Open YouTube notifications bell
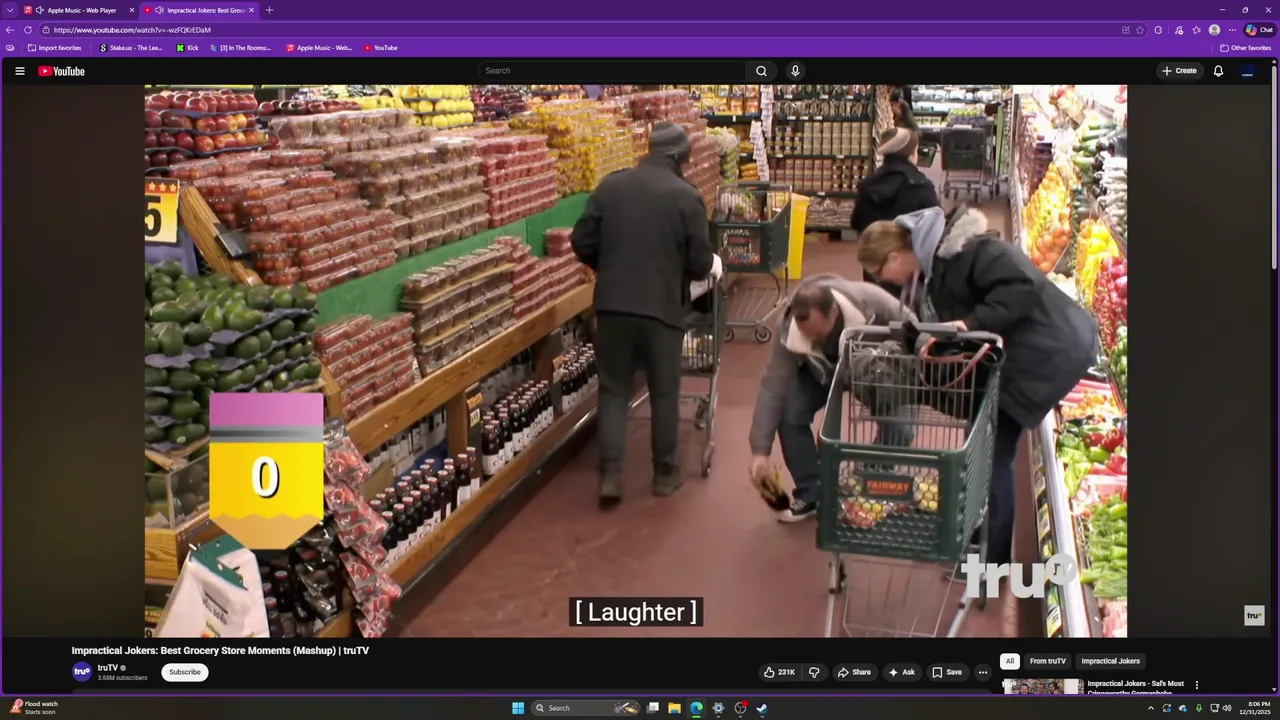The width and height of the screenshot is (1280, 720). [x=1218, y=71]
